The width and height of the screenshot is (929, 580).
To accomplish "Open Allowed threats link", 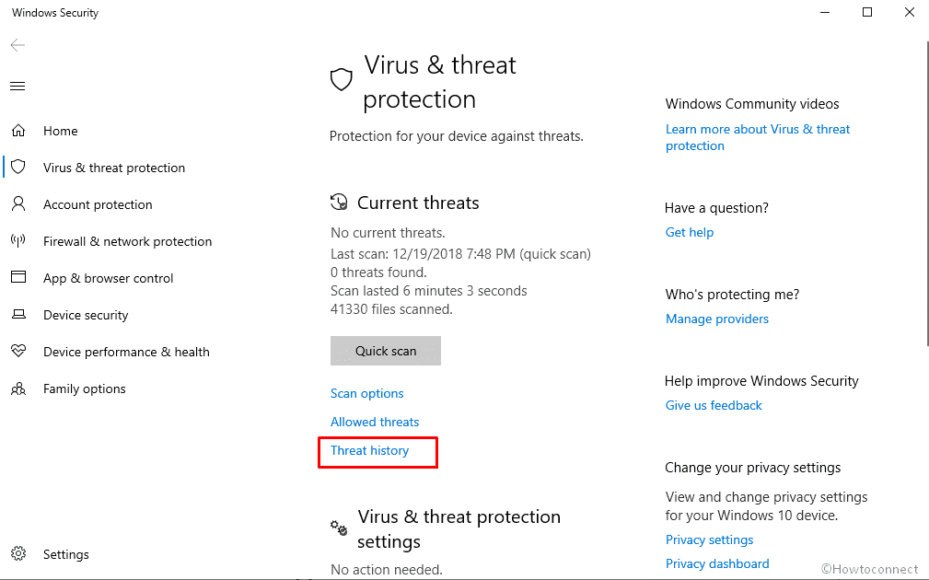I will pos(374,422).
